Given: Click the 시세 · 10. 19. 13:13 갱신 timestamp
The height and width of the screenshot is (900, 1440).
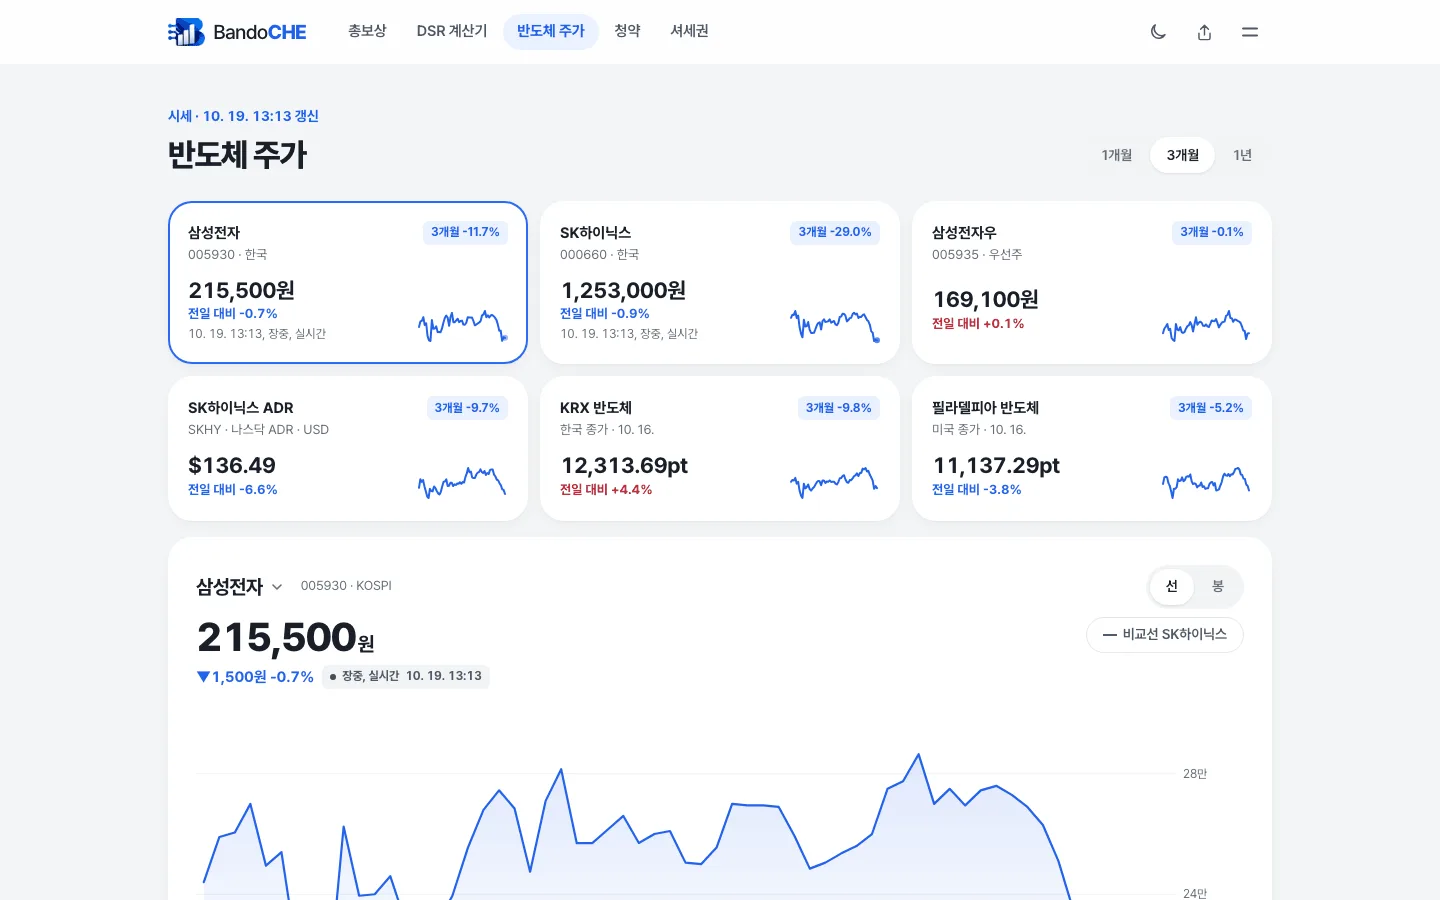Looking at the screenshot, I should coord(243,116).
